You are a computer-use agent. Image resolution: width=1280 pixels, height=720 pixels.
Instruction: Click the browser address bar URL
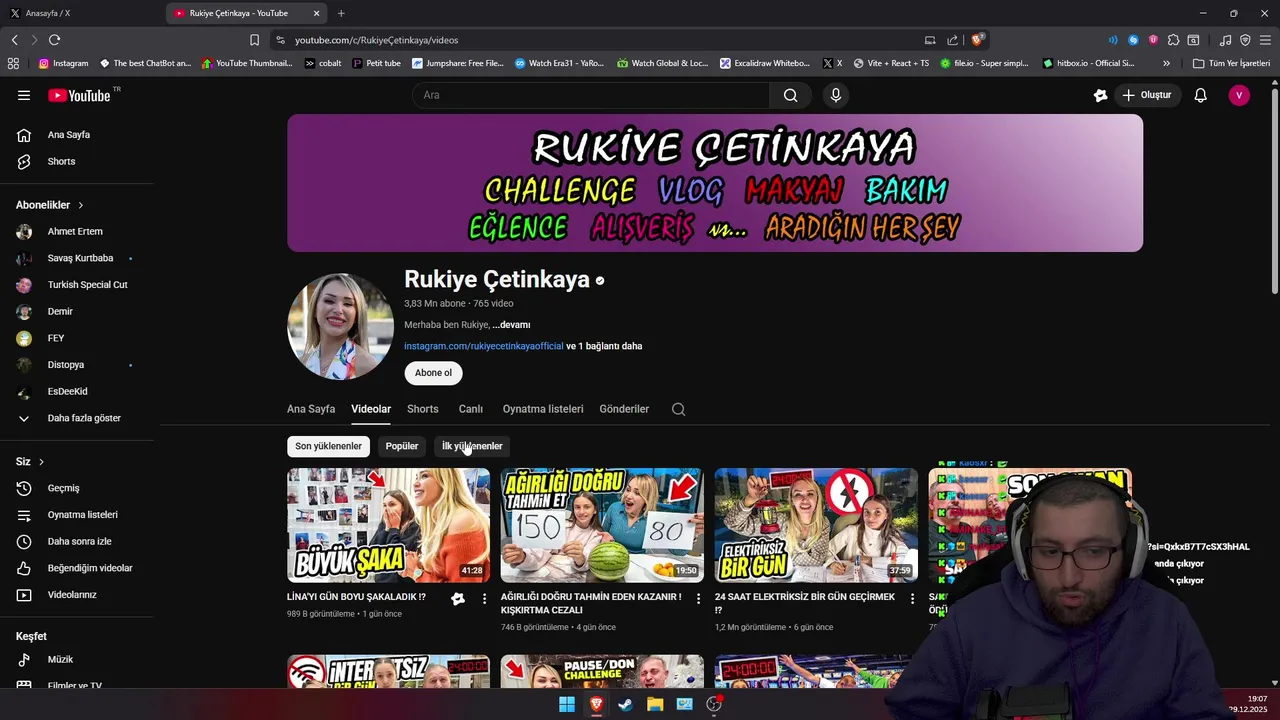click(376, 40)
